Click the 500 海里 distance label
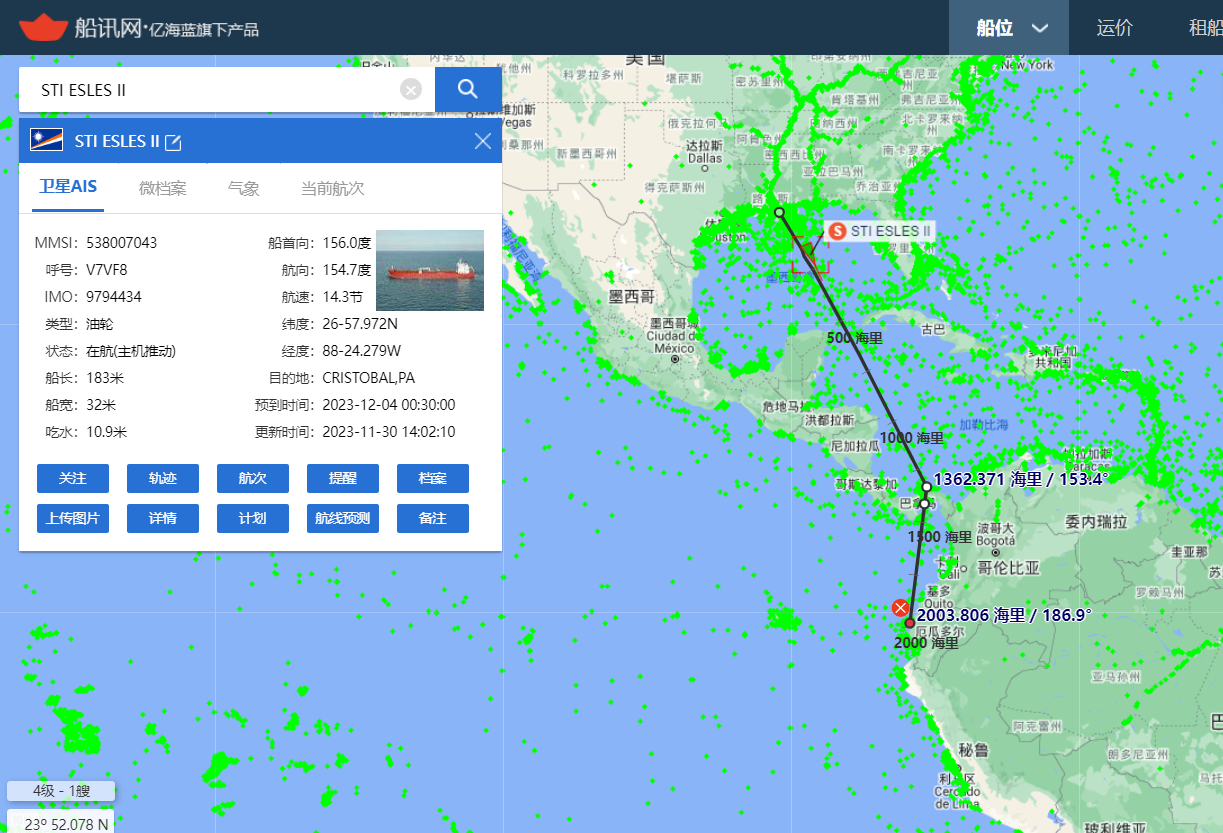Screen dimensions: 1223x833 (855, 338)
